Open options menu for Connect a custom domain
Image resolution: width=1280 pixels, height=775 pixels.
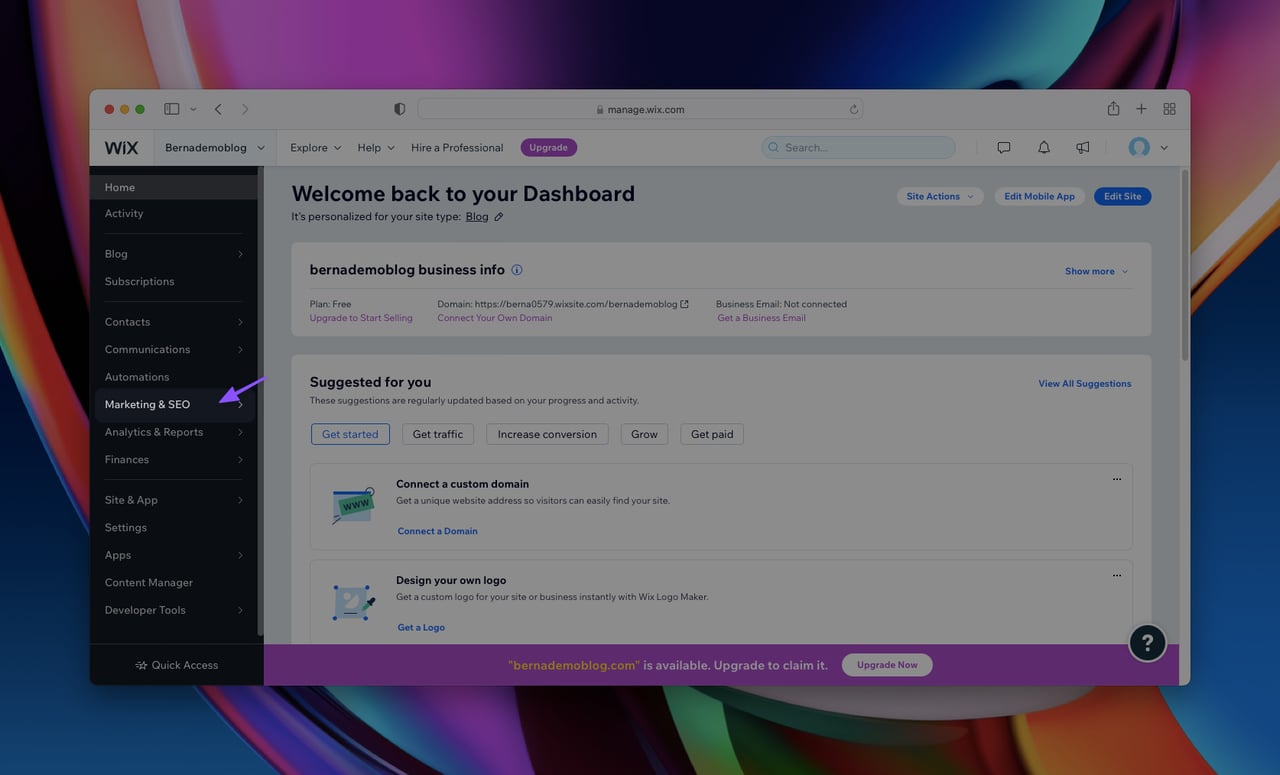(x=1117, y=479)
